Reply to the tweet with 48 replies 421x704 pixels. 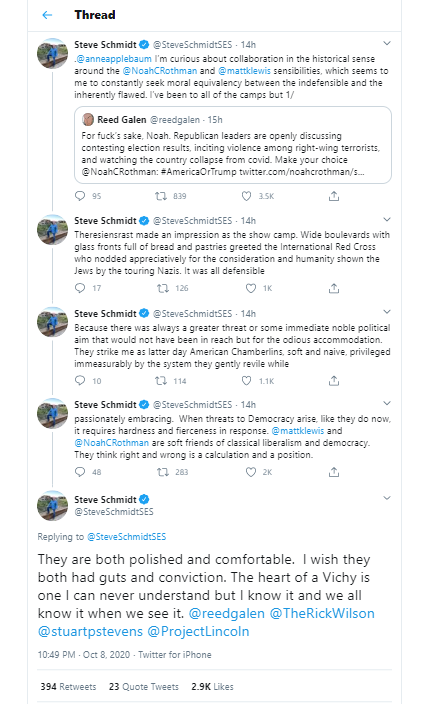tap(80, 472)
